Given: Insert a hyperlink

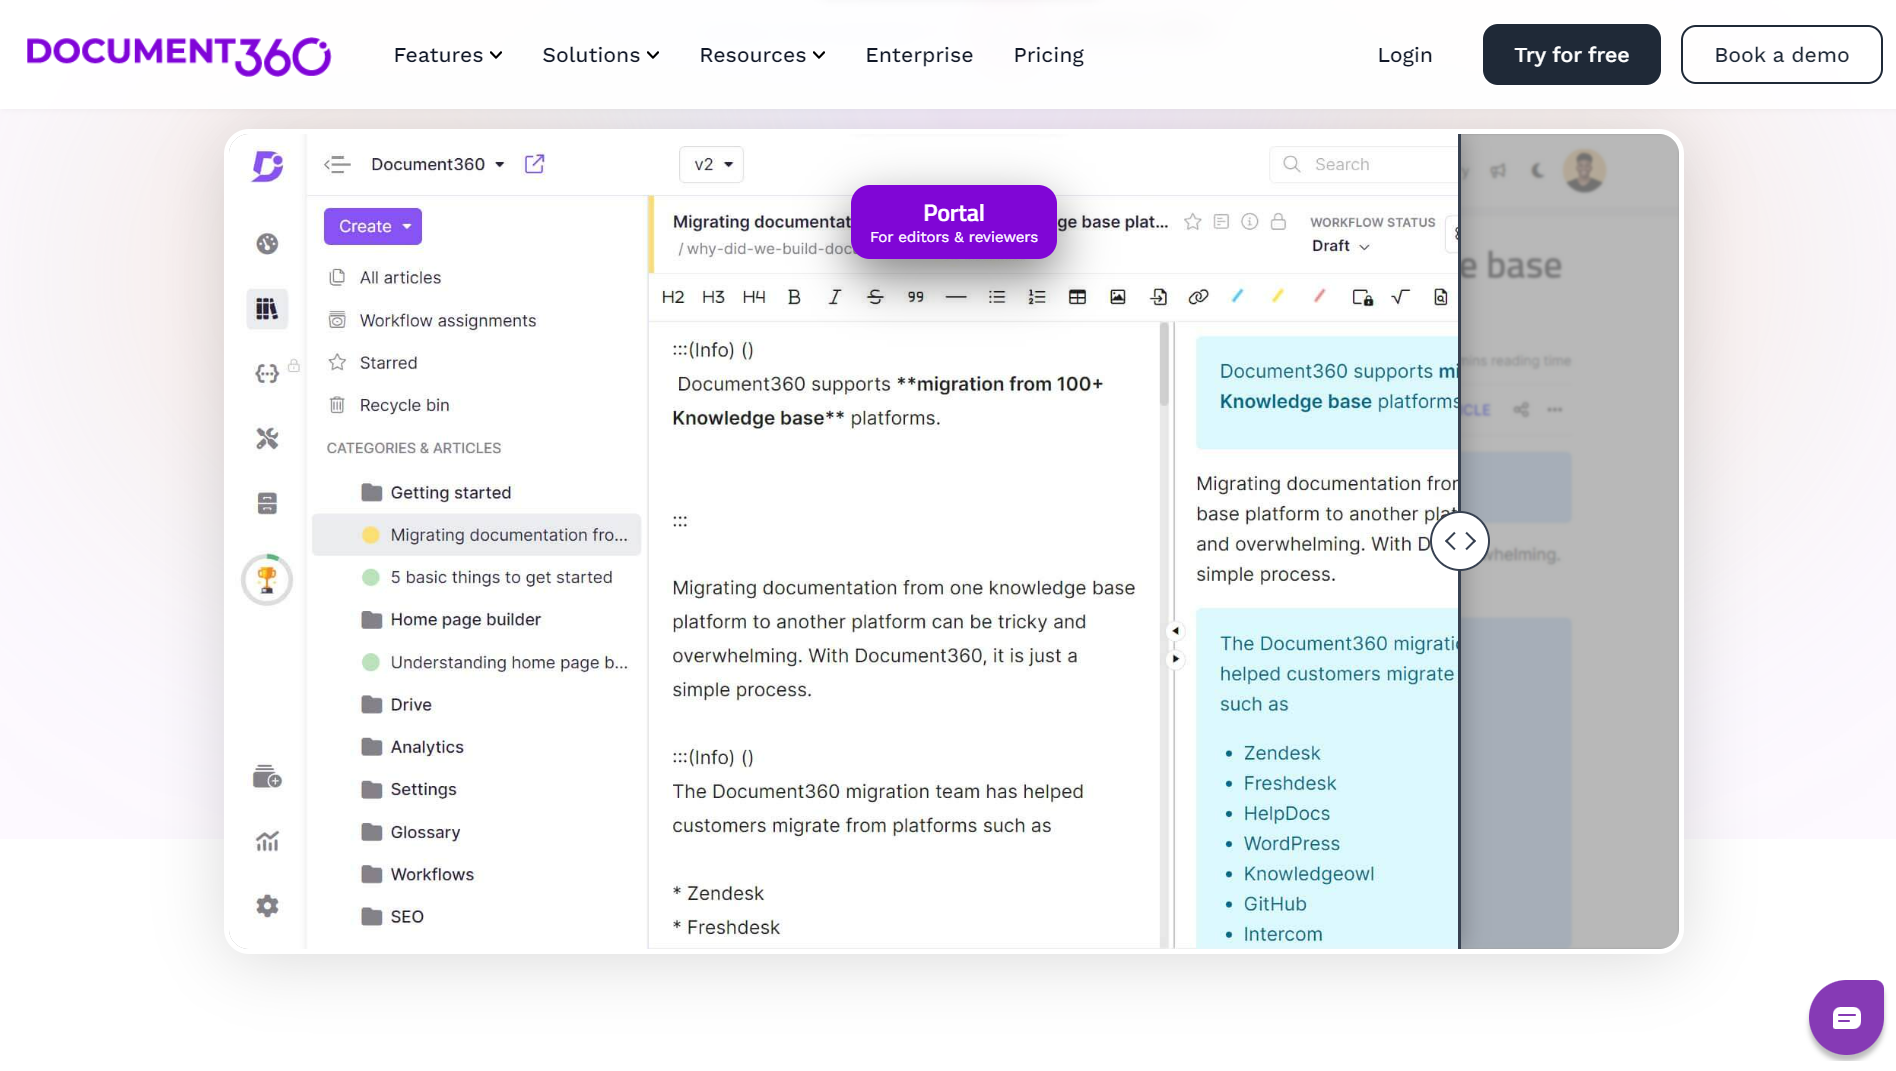Looking at the screenshot, I should pyautogui.click(x=1198, y=297).
